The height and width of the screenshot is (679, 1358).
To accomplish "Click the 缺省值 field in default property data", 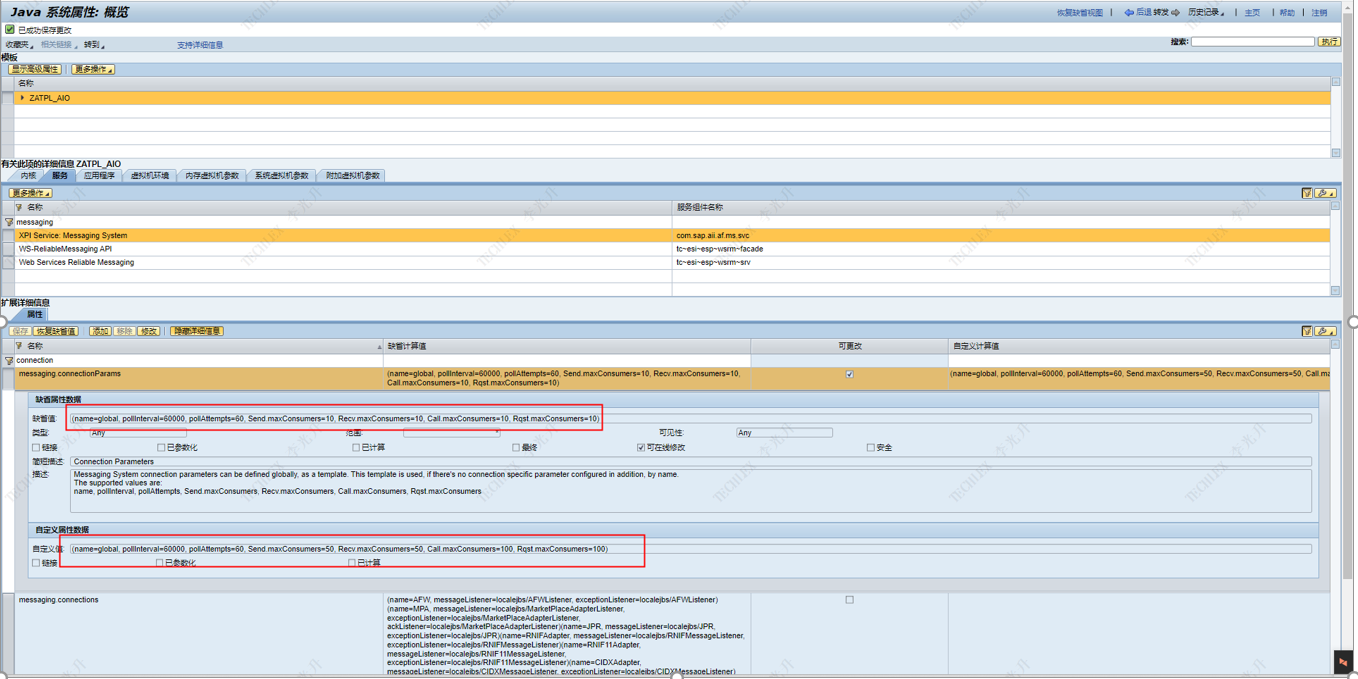I will pyautogui.click(x=690, y=419).
